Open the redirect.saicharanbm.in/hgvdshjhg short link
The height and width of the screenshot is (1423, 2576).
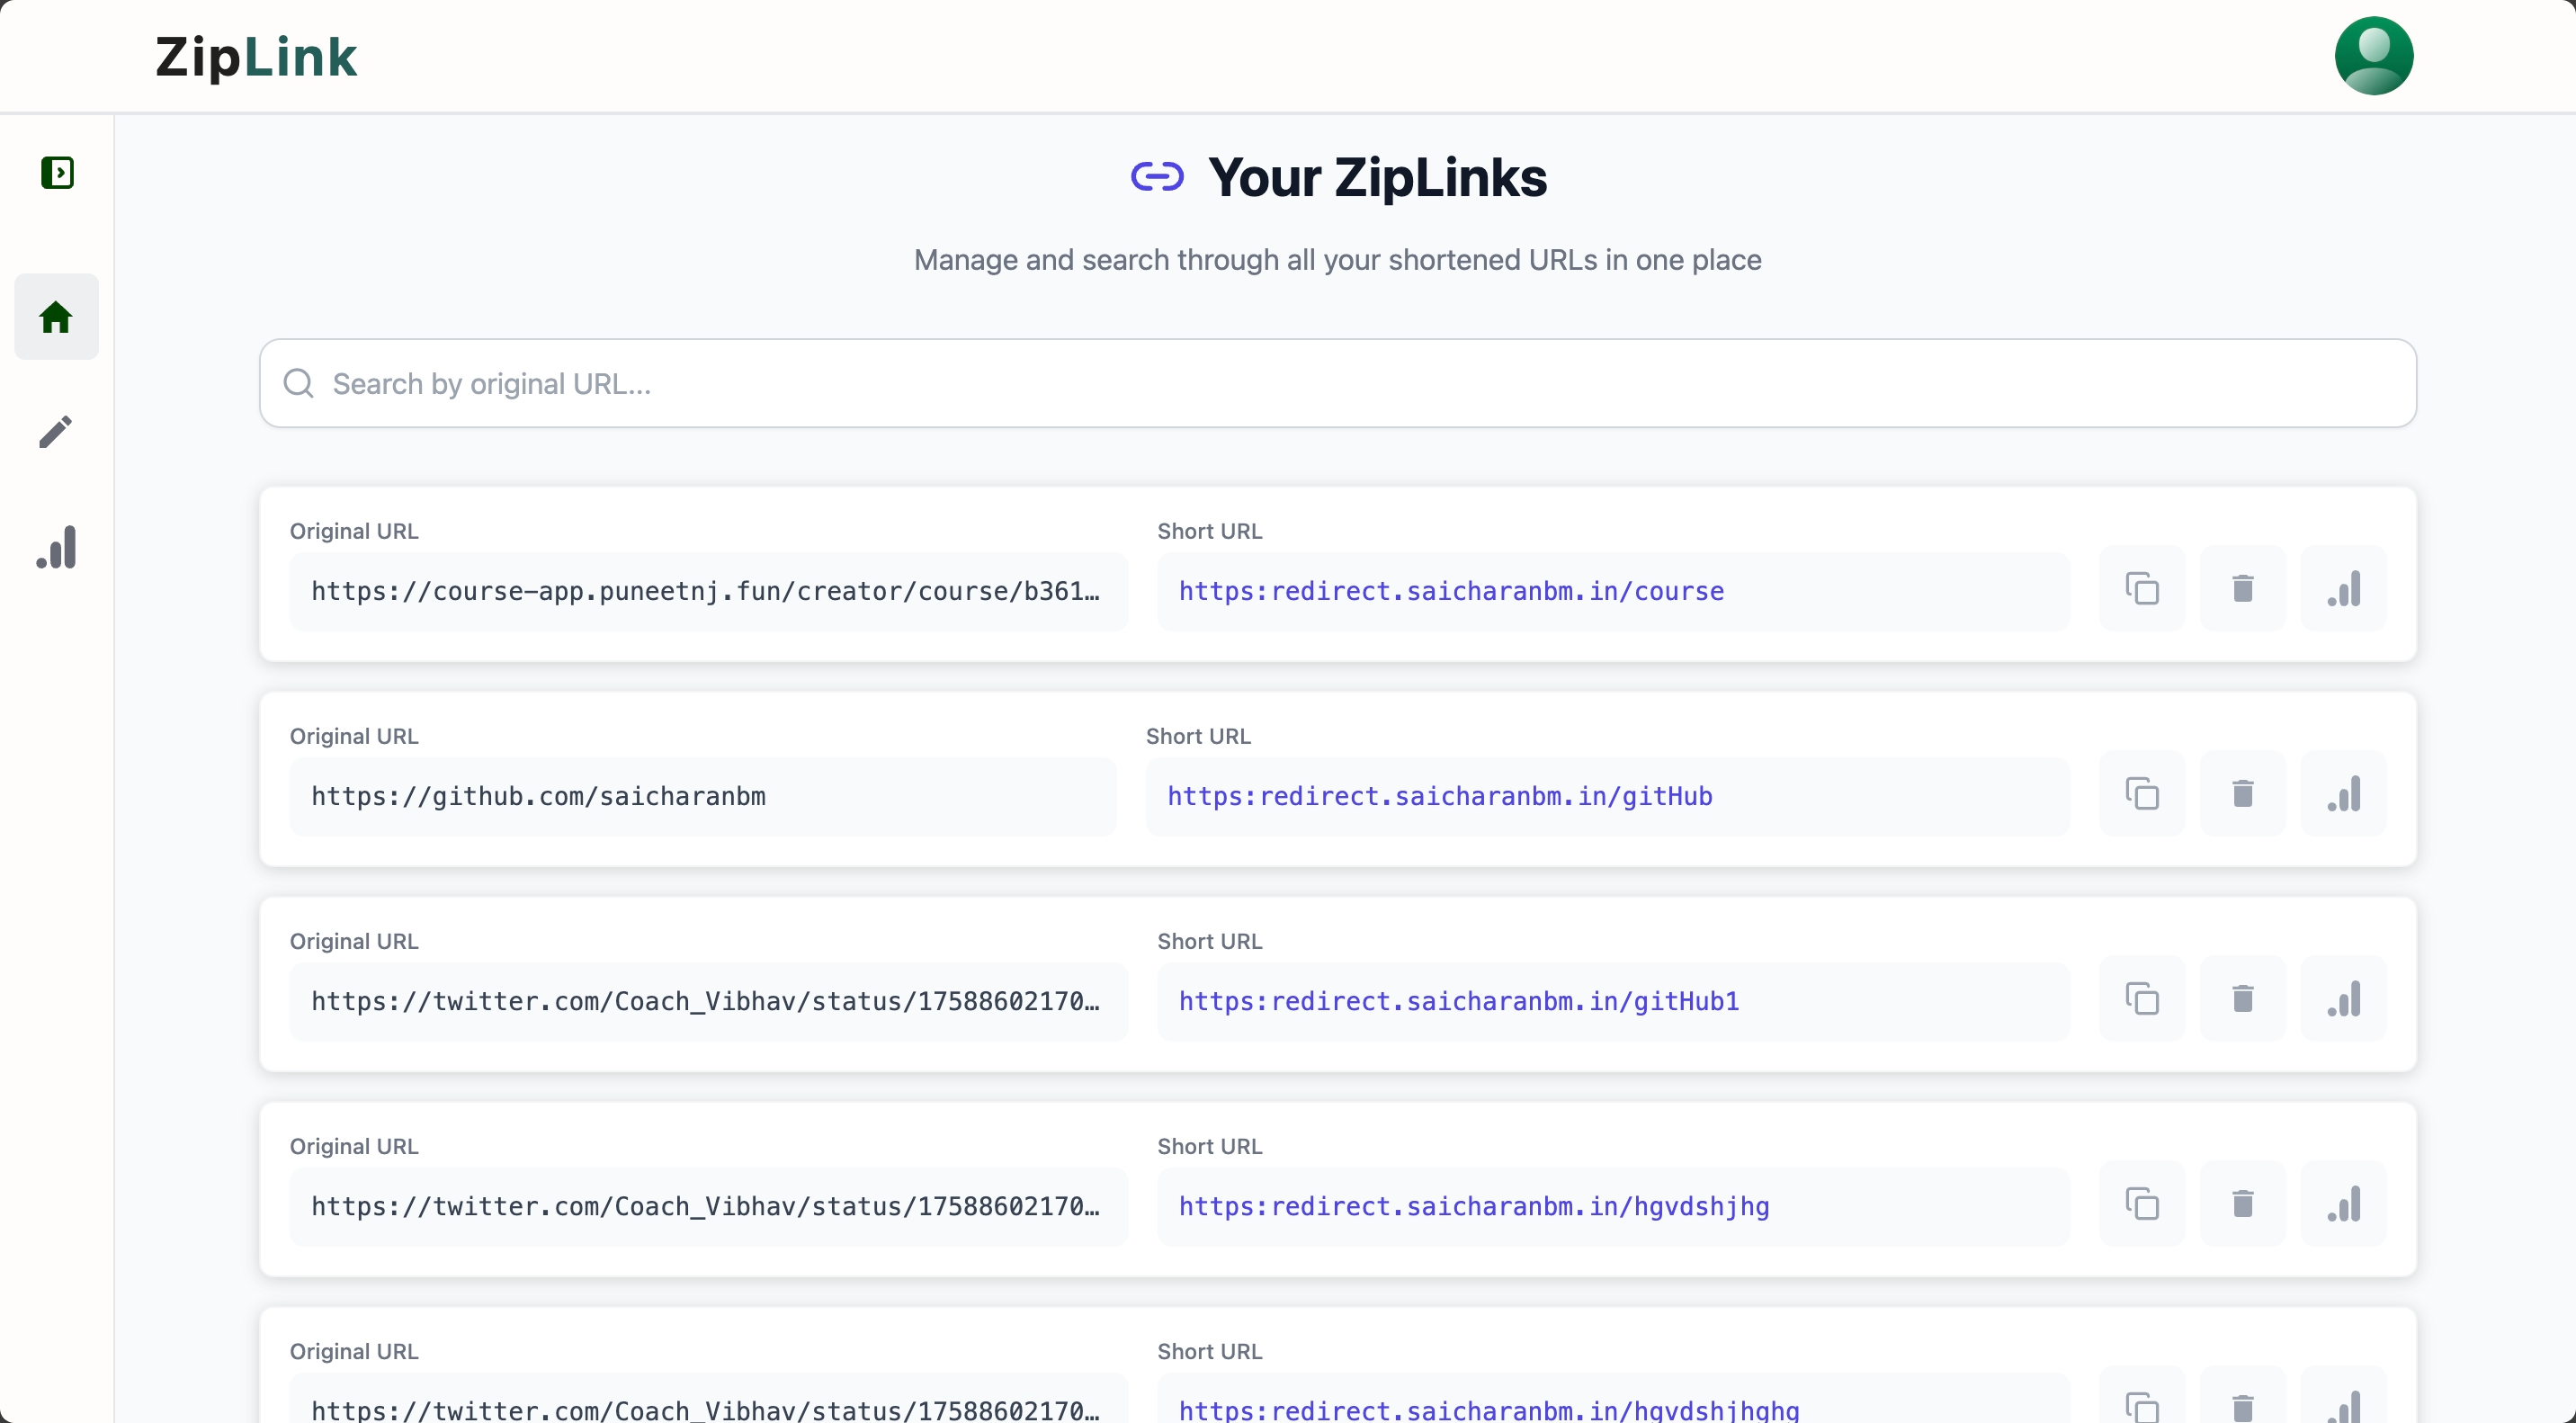coord(1474,1207)
